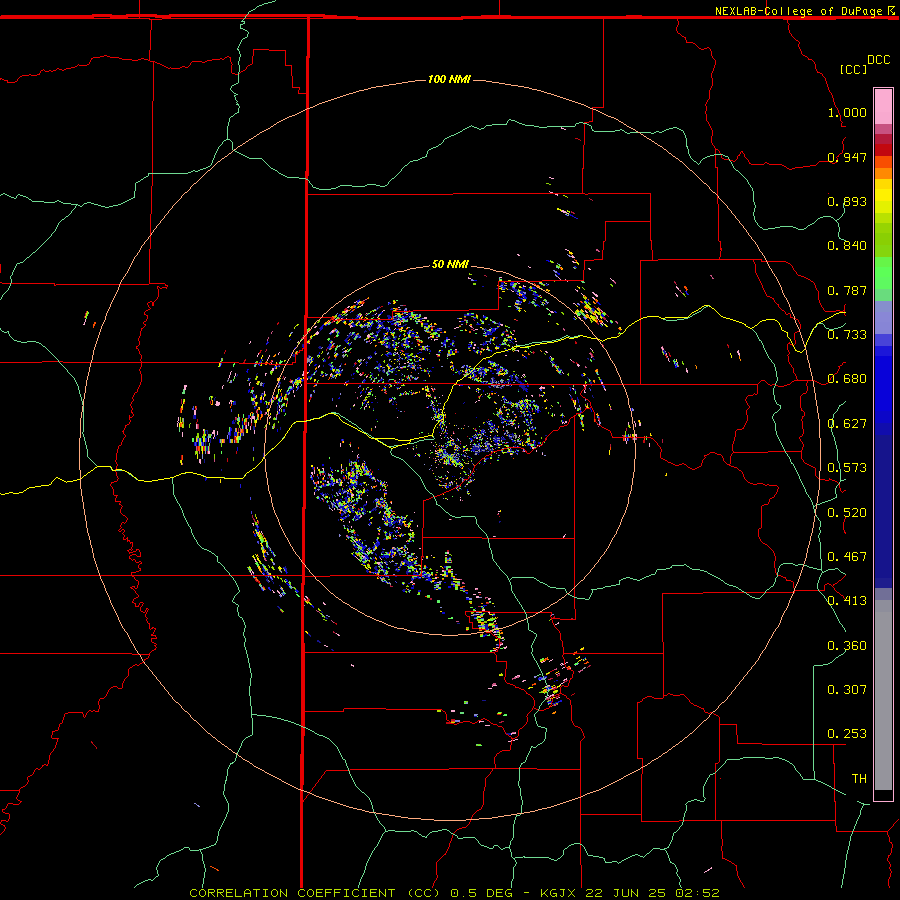Click the 1.000 scale value label
Screen dimensions: 900x900
pyautogui.click(x=847, y=112)
